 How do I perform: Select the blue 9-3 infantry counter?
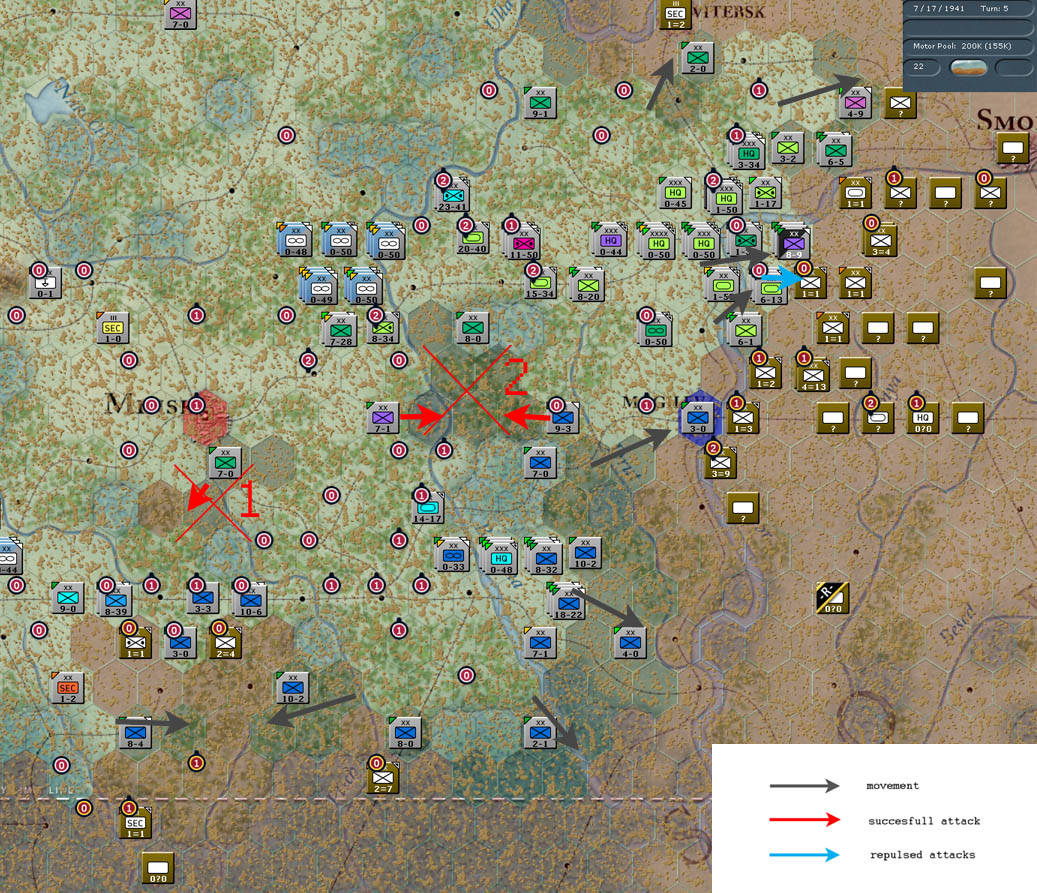562,418
